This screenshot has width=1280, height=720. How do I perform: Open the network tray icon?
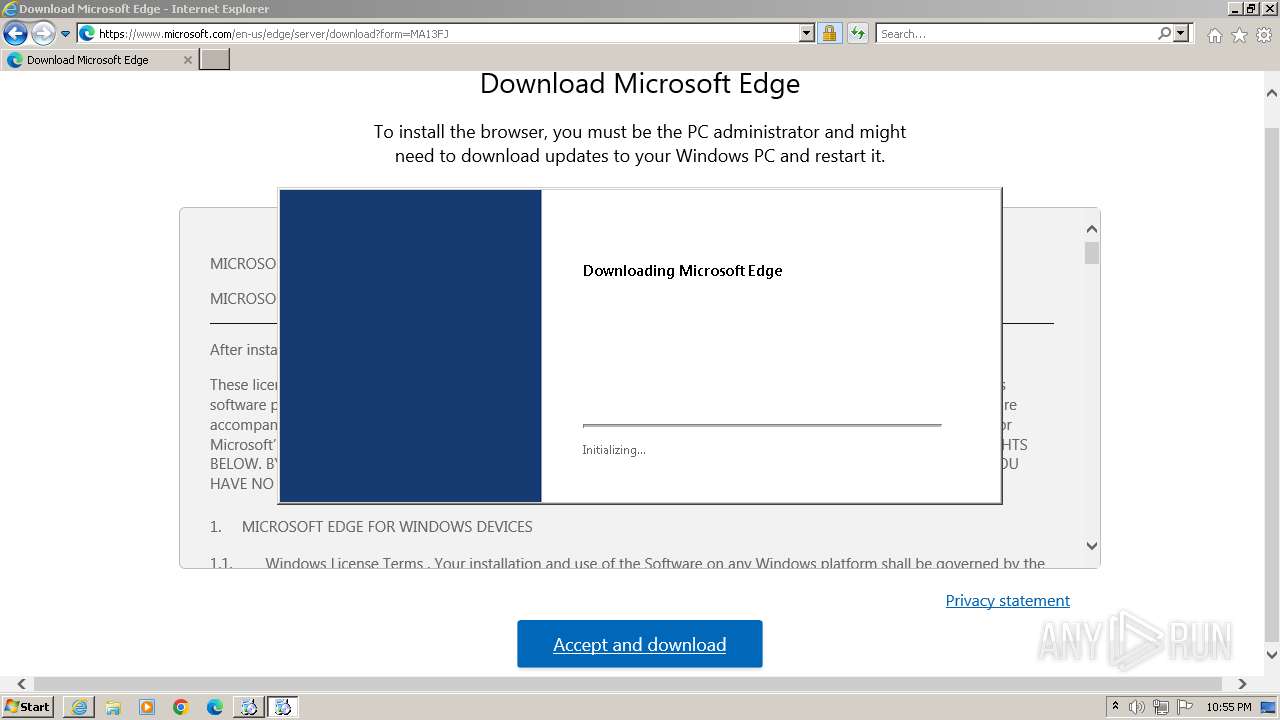pyautogui.click(x=1161, y=707)
